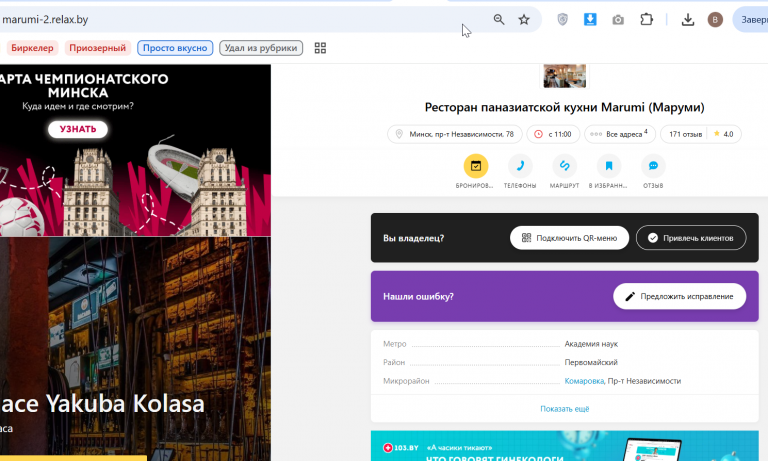The height and width of the screenshot is (461, 768).
Task: Expand the Все адреса address list
Action: (x=620, y=134)
